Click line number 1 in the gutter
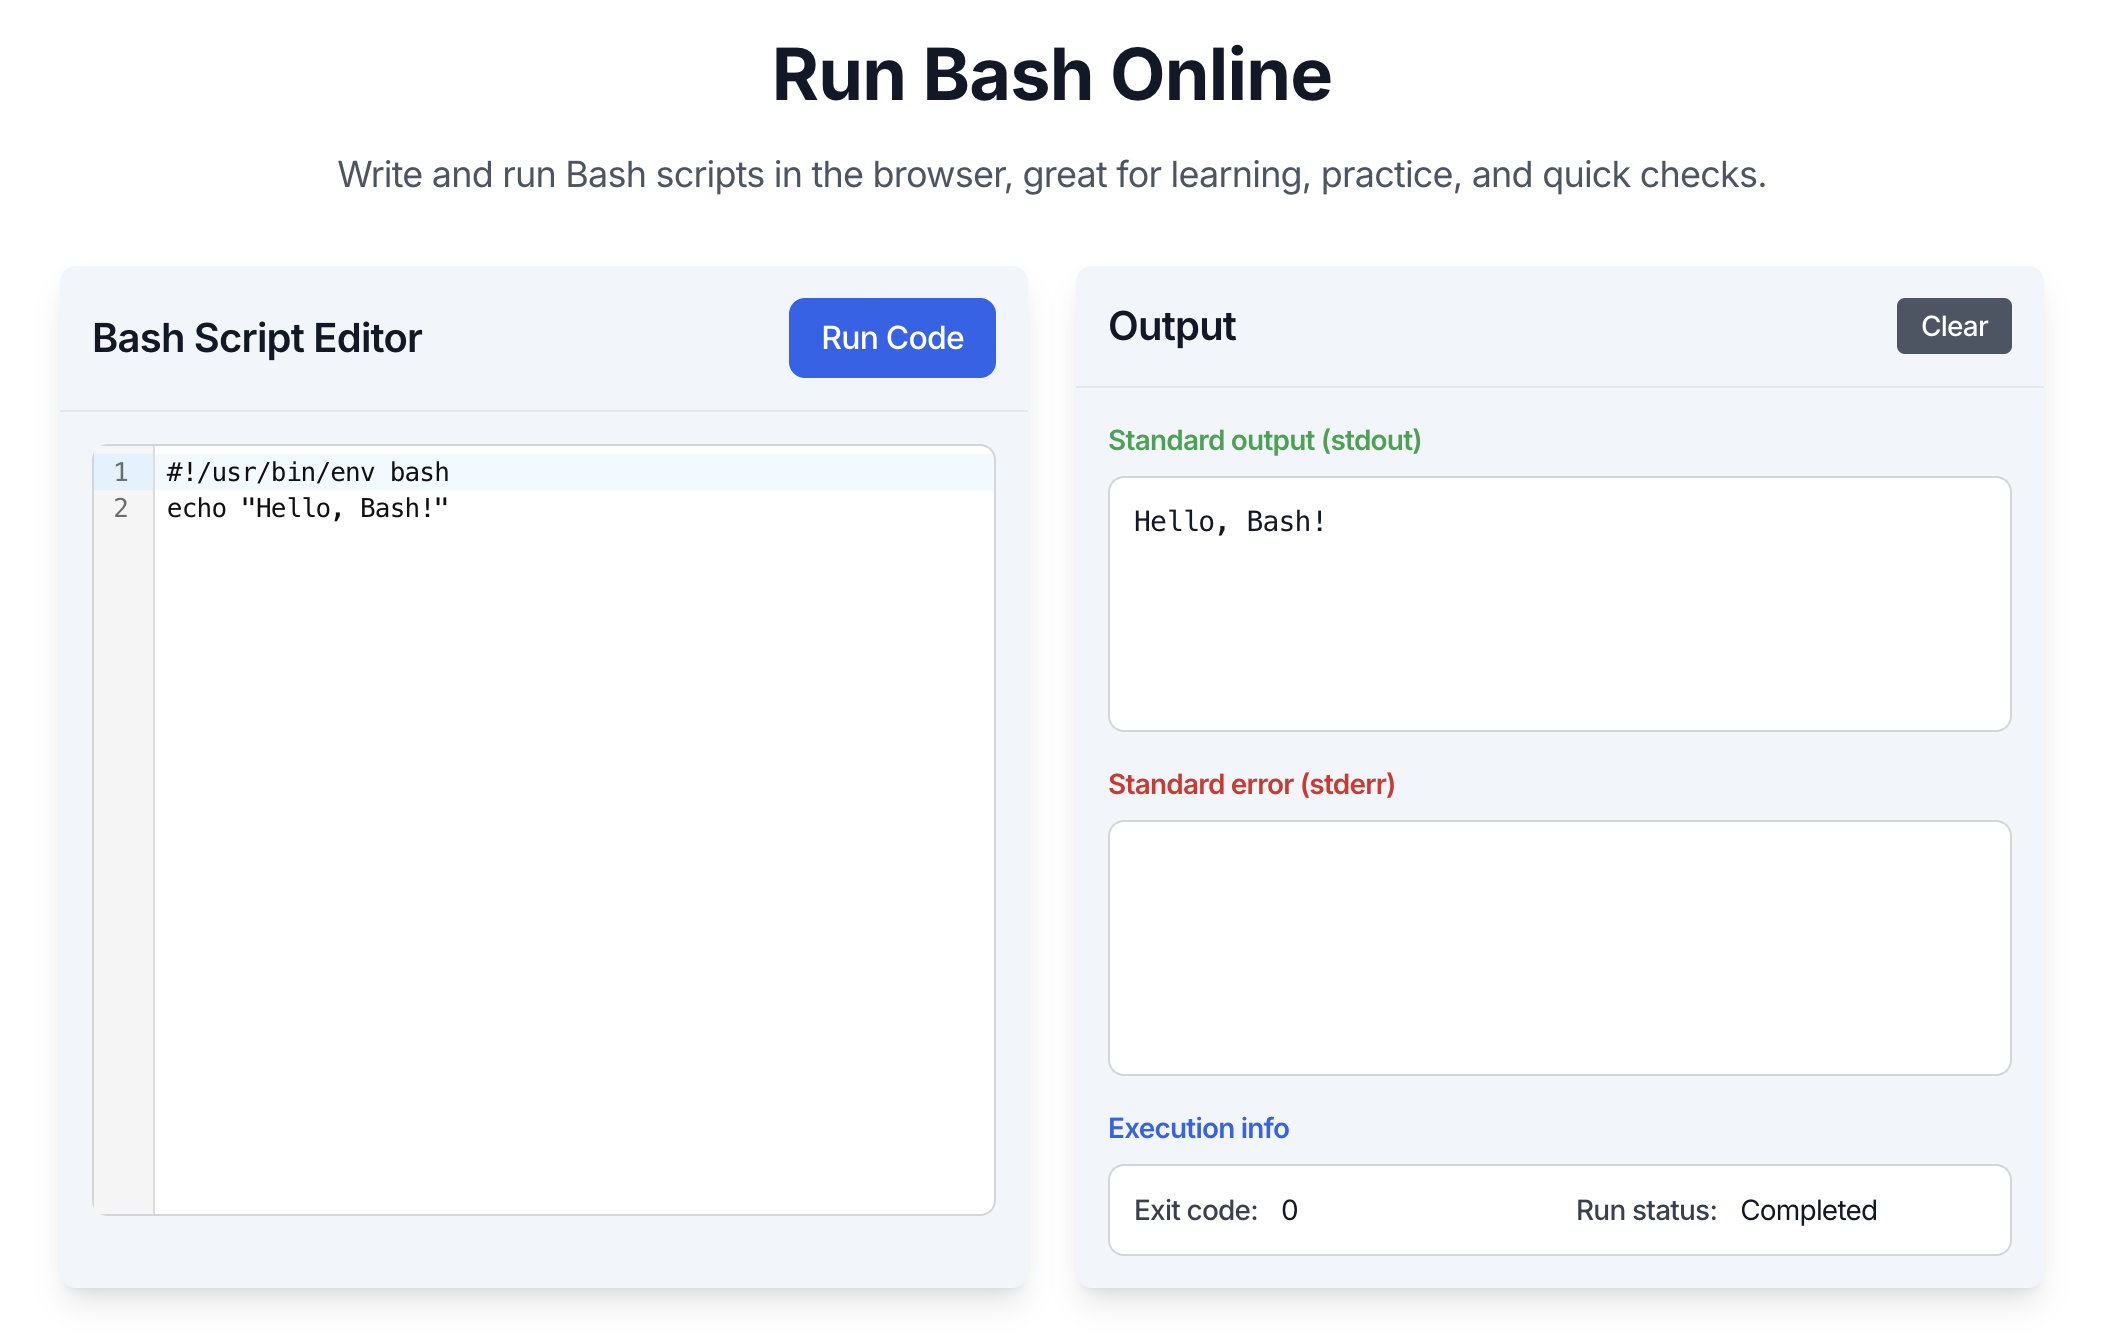Viewport: 2124px width, 1340px height. point(121,471)
